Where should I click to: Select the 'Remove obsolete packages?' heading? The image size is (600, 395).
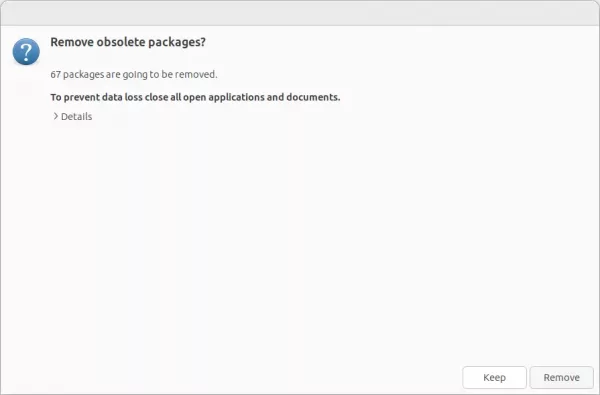(128, 42)
